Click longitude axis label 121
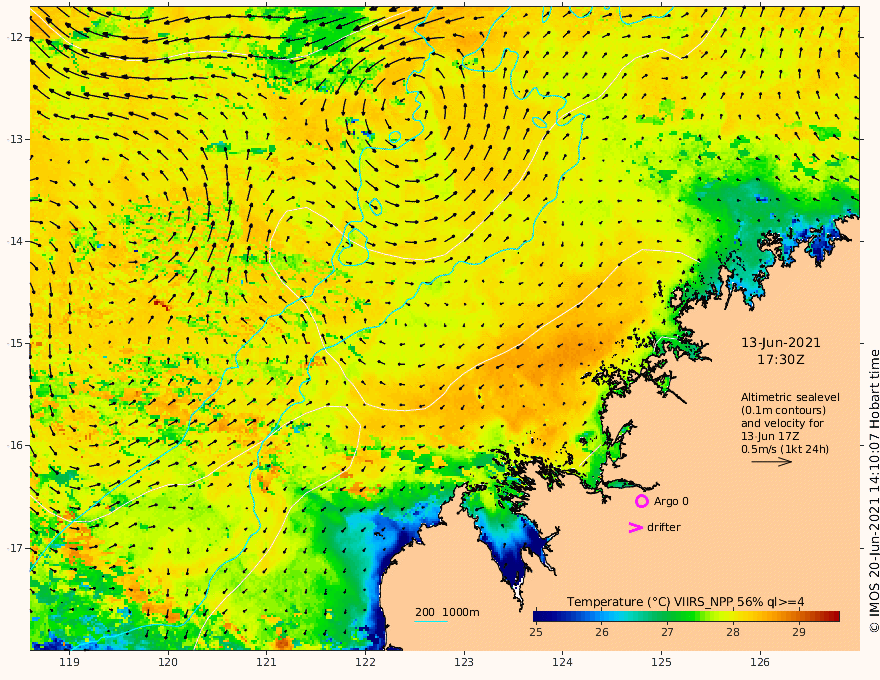 [x=267, y=663]
